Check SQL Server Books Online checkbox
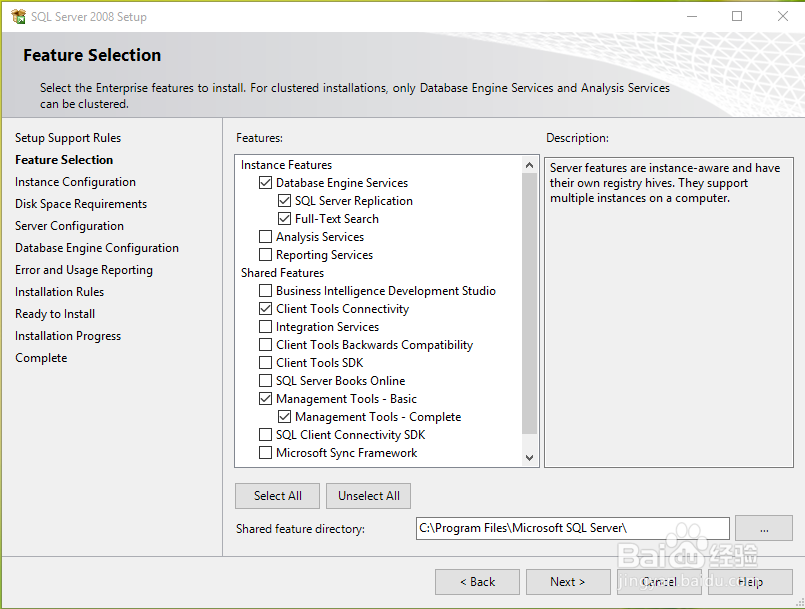Screen dimensions: 805x609 point(265,380)
